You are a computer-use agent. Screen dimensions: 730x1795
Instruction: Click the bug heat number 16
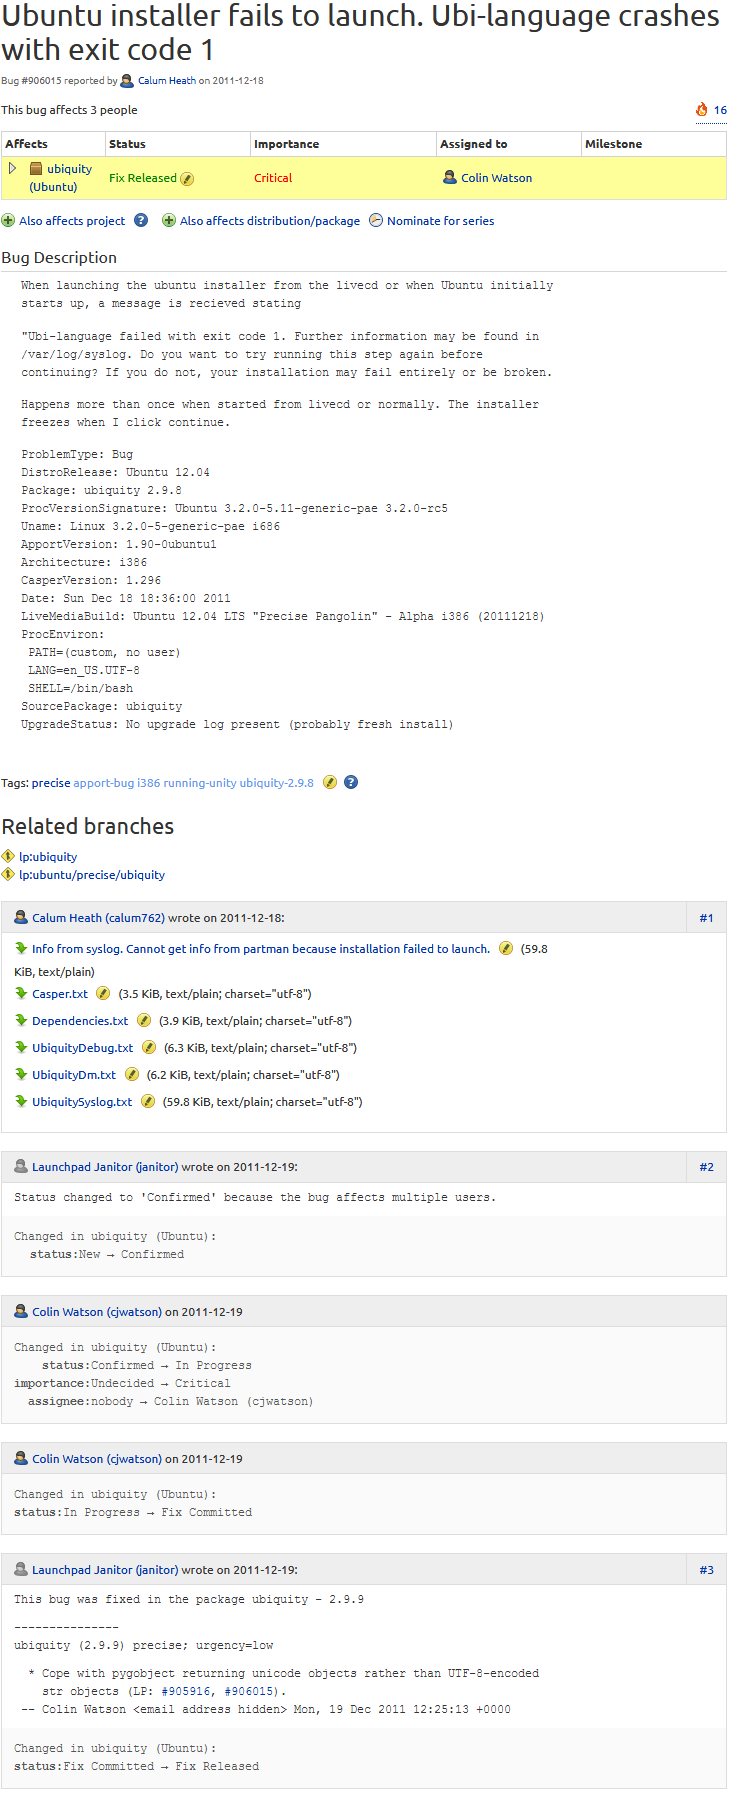720,110
